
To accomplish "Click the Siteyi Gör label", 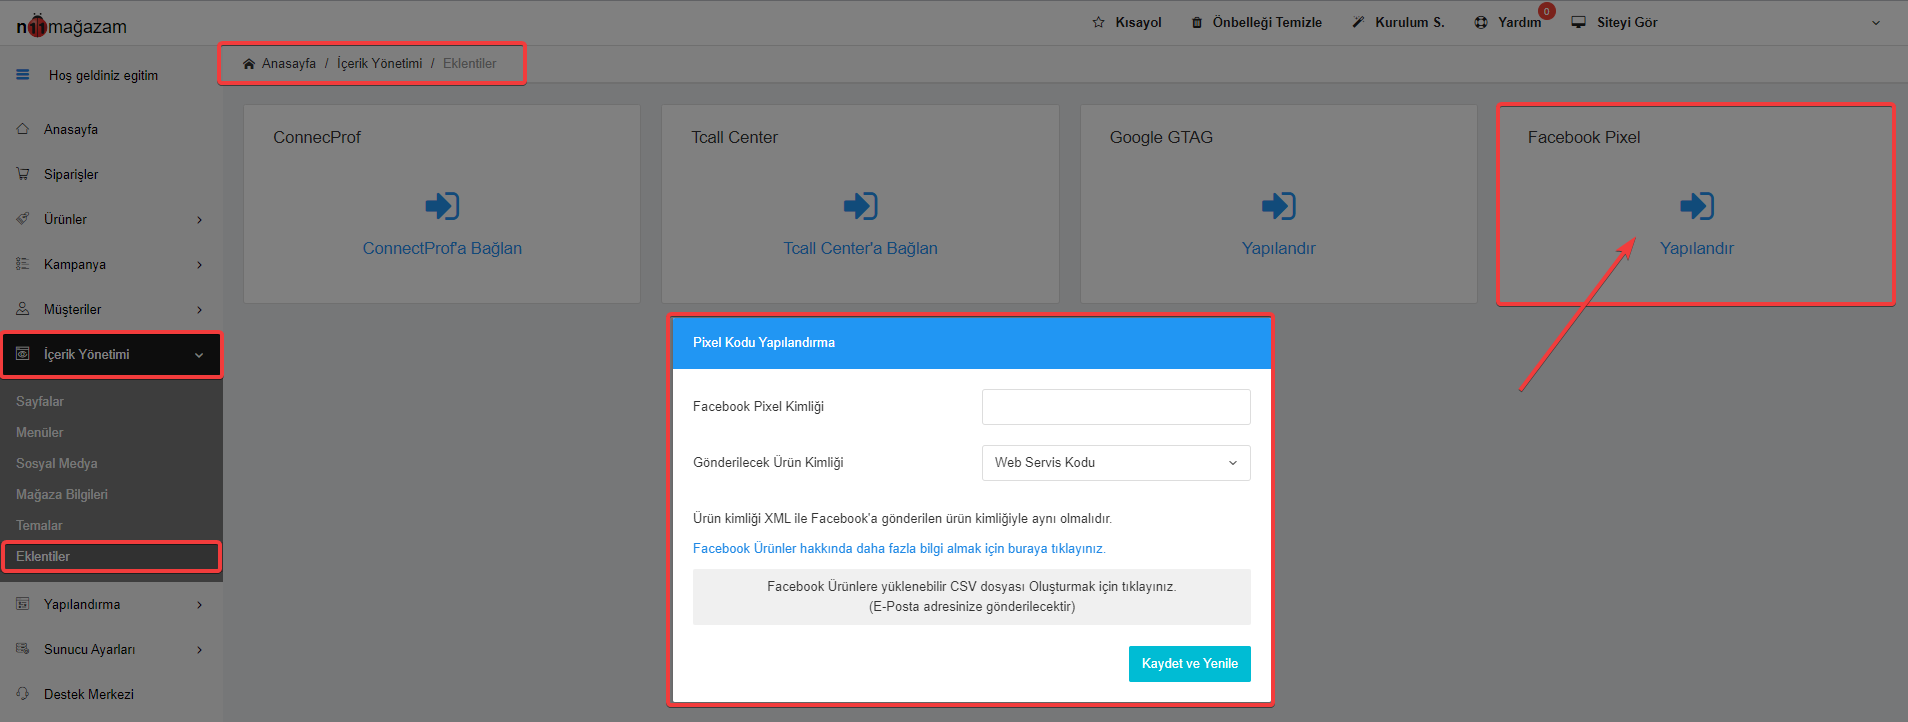I will point(1627,22).
